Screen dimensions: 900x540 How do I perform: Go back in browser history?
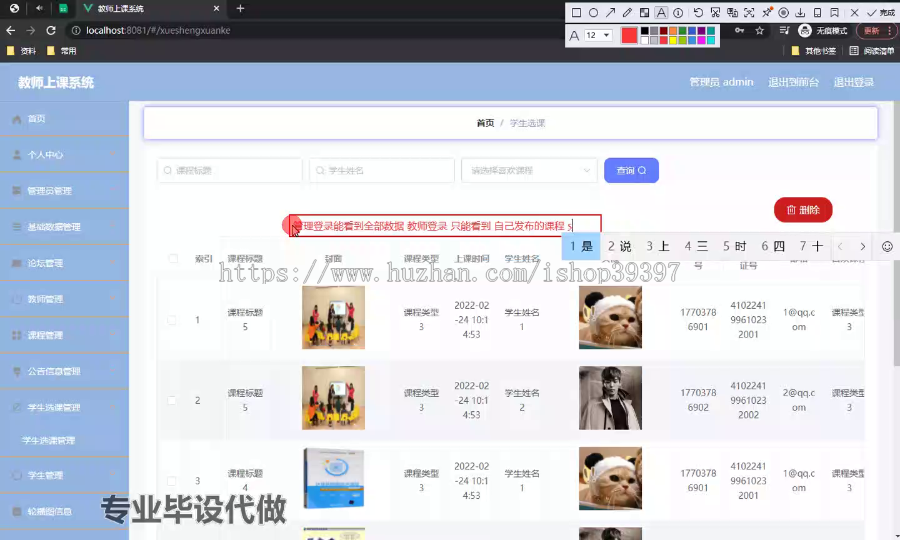[x=11, y=30]
